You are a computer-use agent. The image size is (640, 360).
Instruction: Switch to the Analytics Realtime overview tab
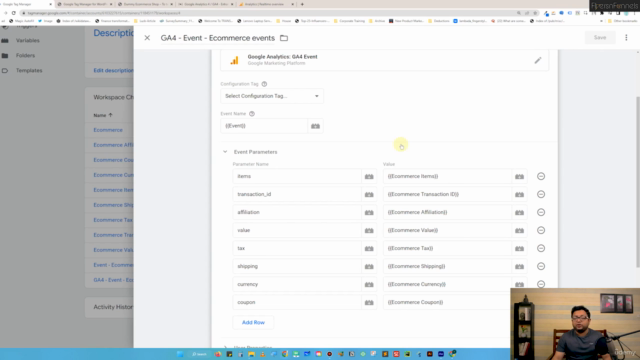266,4
